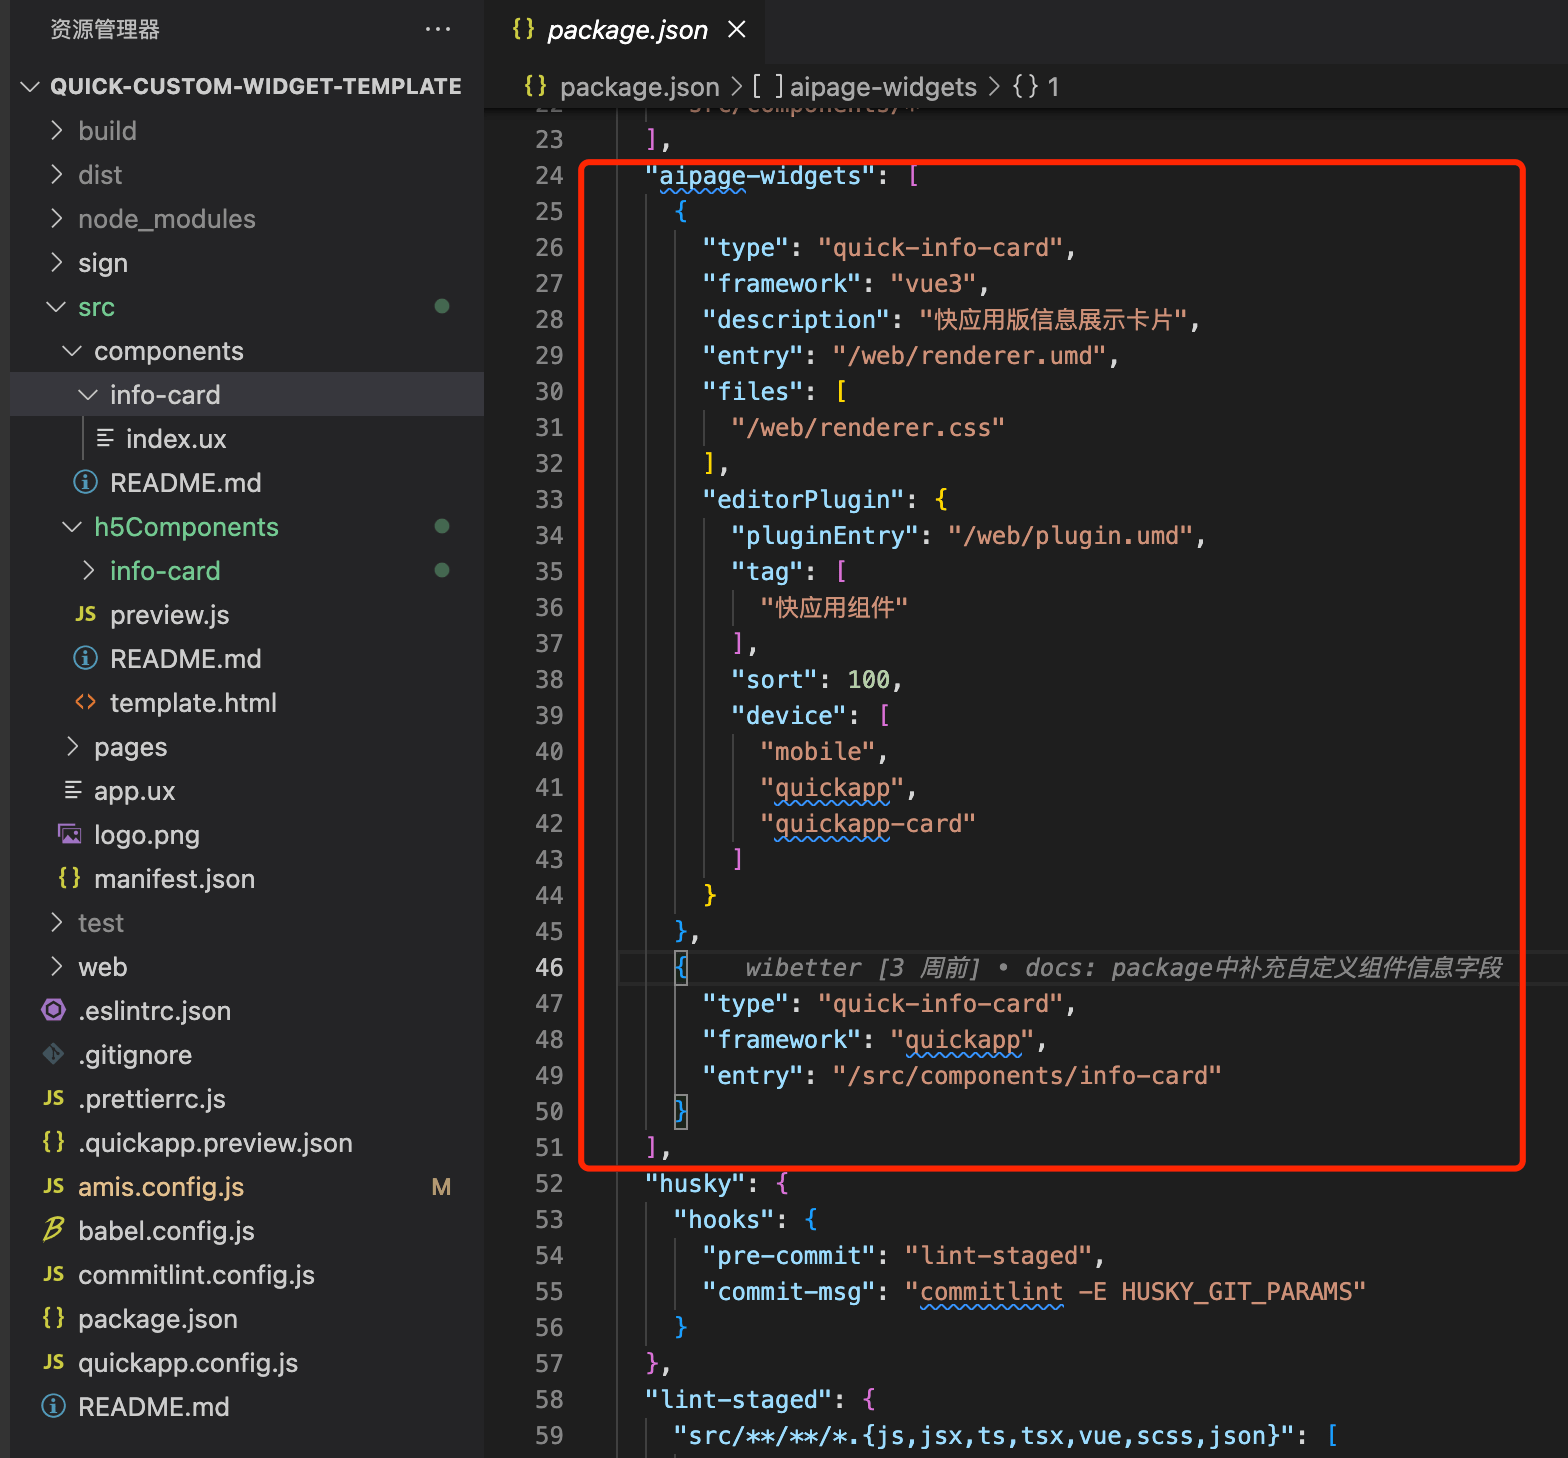Collapse the selected info-card folder
The image size is (1568, 1458).
88,395
